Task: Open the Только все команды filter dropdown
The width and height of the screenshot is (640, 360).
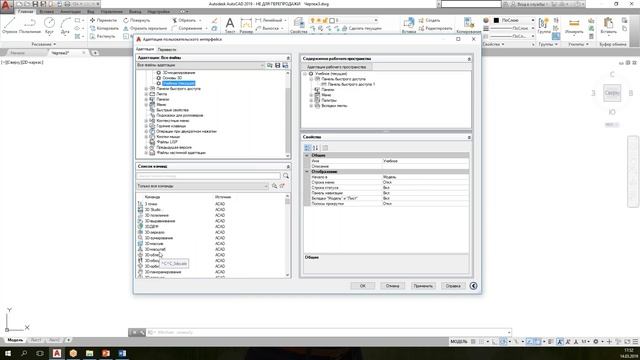Action: click(203, 186)
